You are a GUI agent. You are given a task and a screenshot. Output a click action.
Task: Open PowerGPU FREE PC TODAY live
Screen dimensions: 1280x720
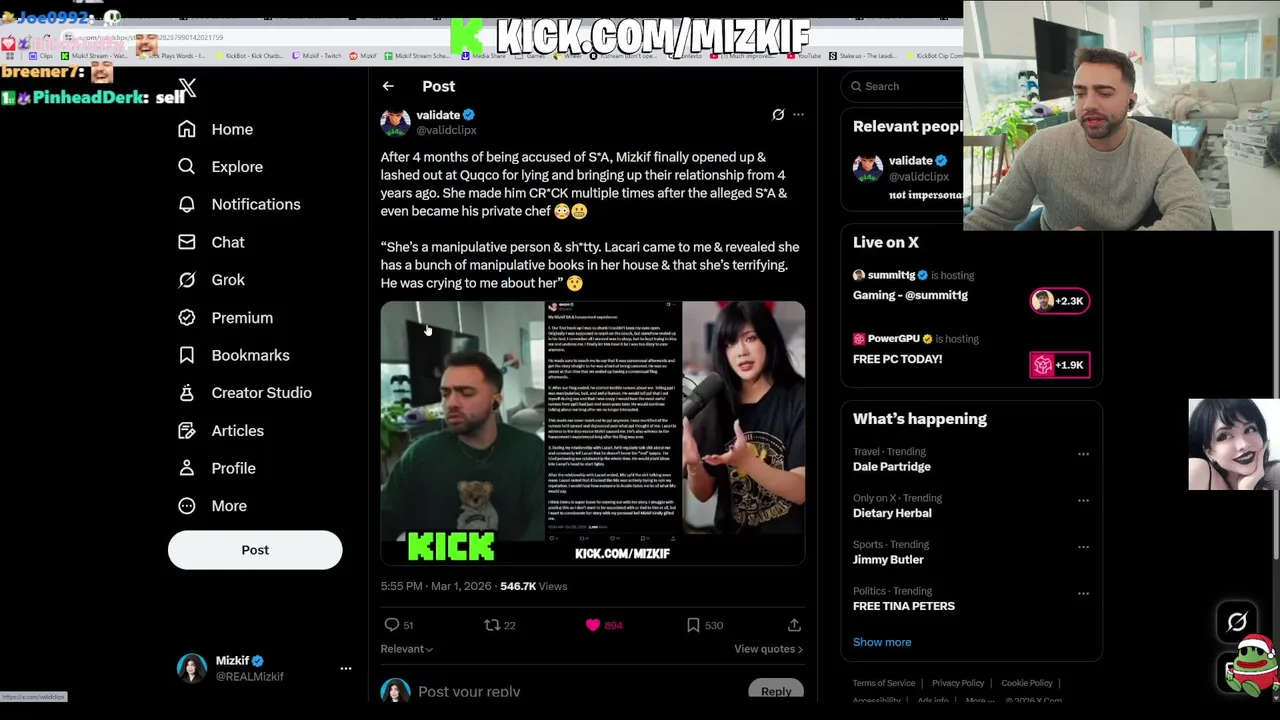point(897,359)
